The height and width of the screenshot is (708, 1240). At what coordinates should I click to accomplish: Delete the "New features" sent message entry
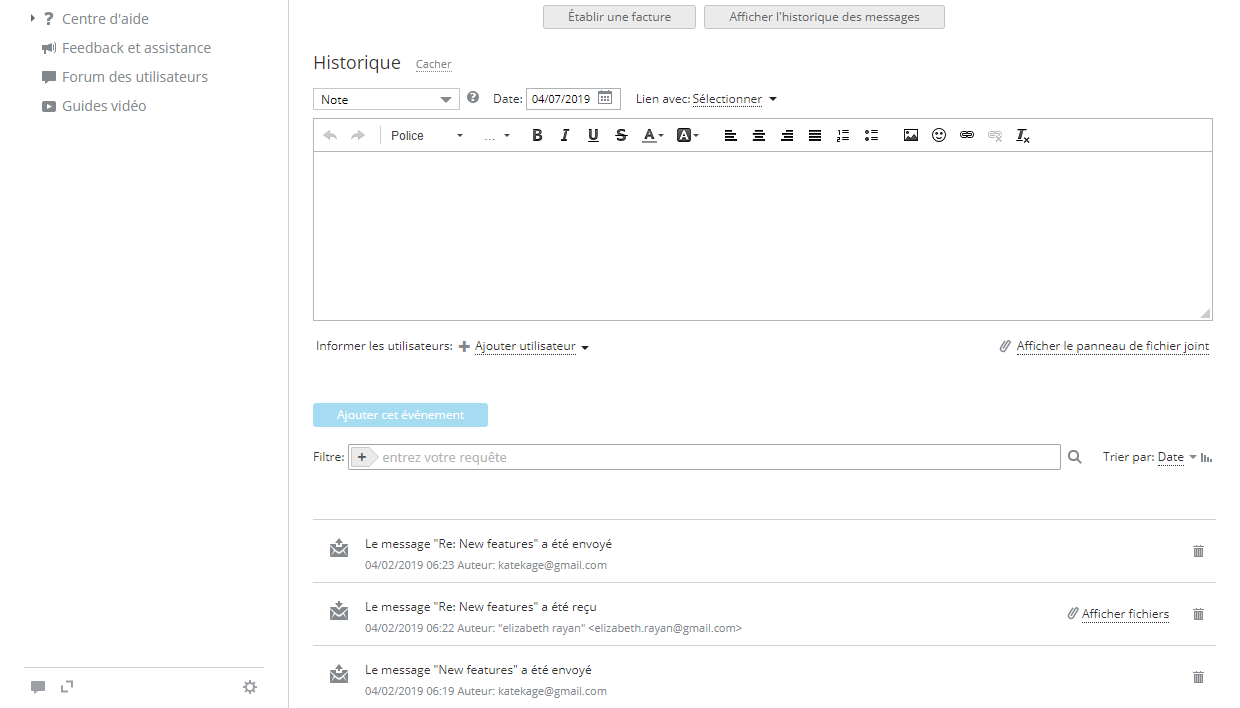pos(1198,677)
